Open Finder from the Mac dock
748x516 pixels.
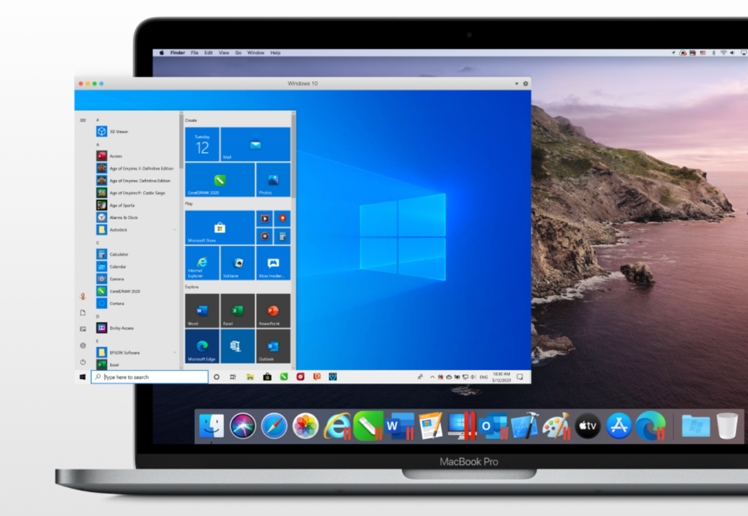click(211, 426)
